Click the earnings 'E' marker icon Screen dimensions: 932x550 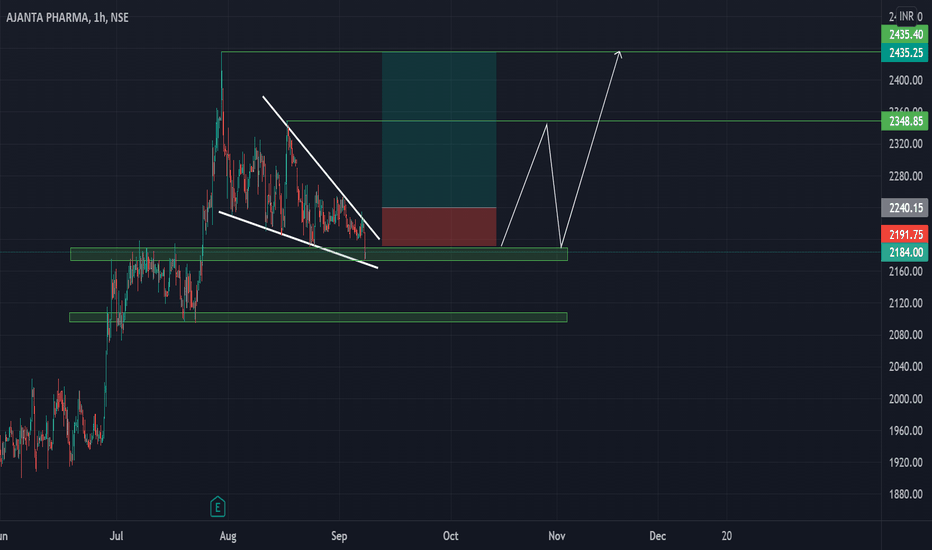click(x=218, y=507)
